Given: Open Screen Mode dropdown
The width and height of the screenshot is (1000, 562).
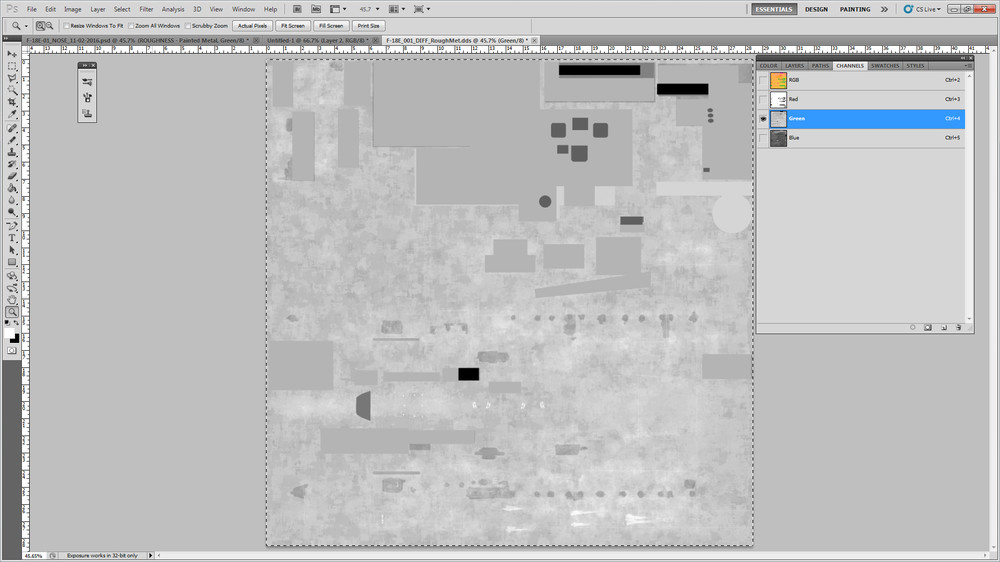Looking at the screenshot, I should [x=422, y=9].
